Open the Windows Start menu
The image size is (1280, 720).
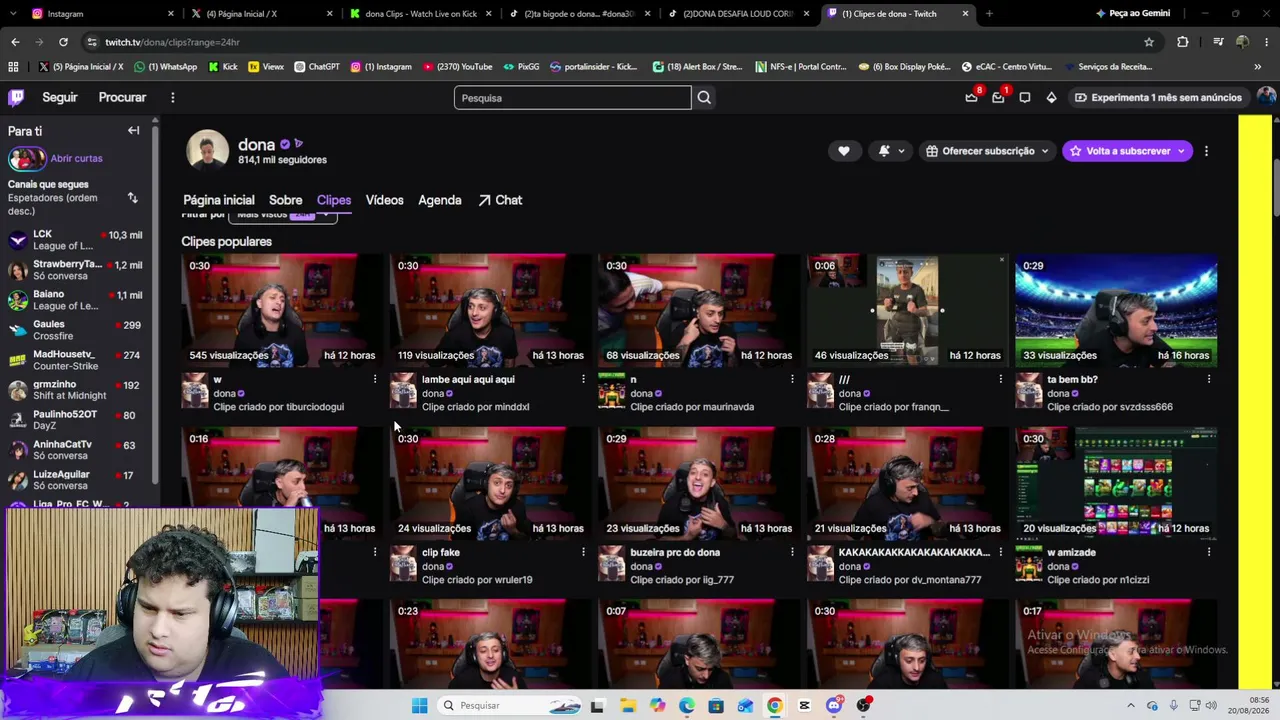[x=420, y=705]
